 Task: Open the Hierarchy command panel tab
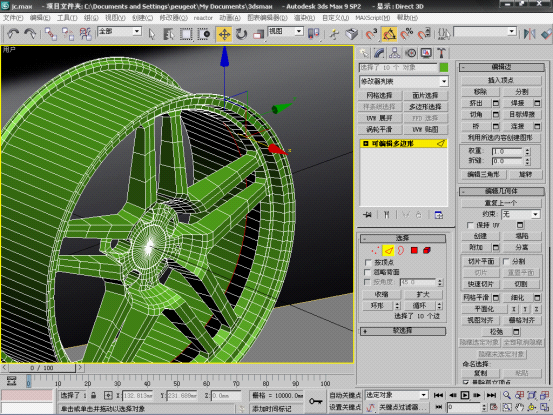click(x=395, y=53)
